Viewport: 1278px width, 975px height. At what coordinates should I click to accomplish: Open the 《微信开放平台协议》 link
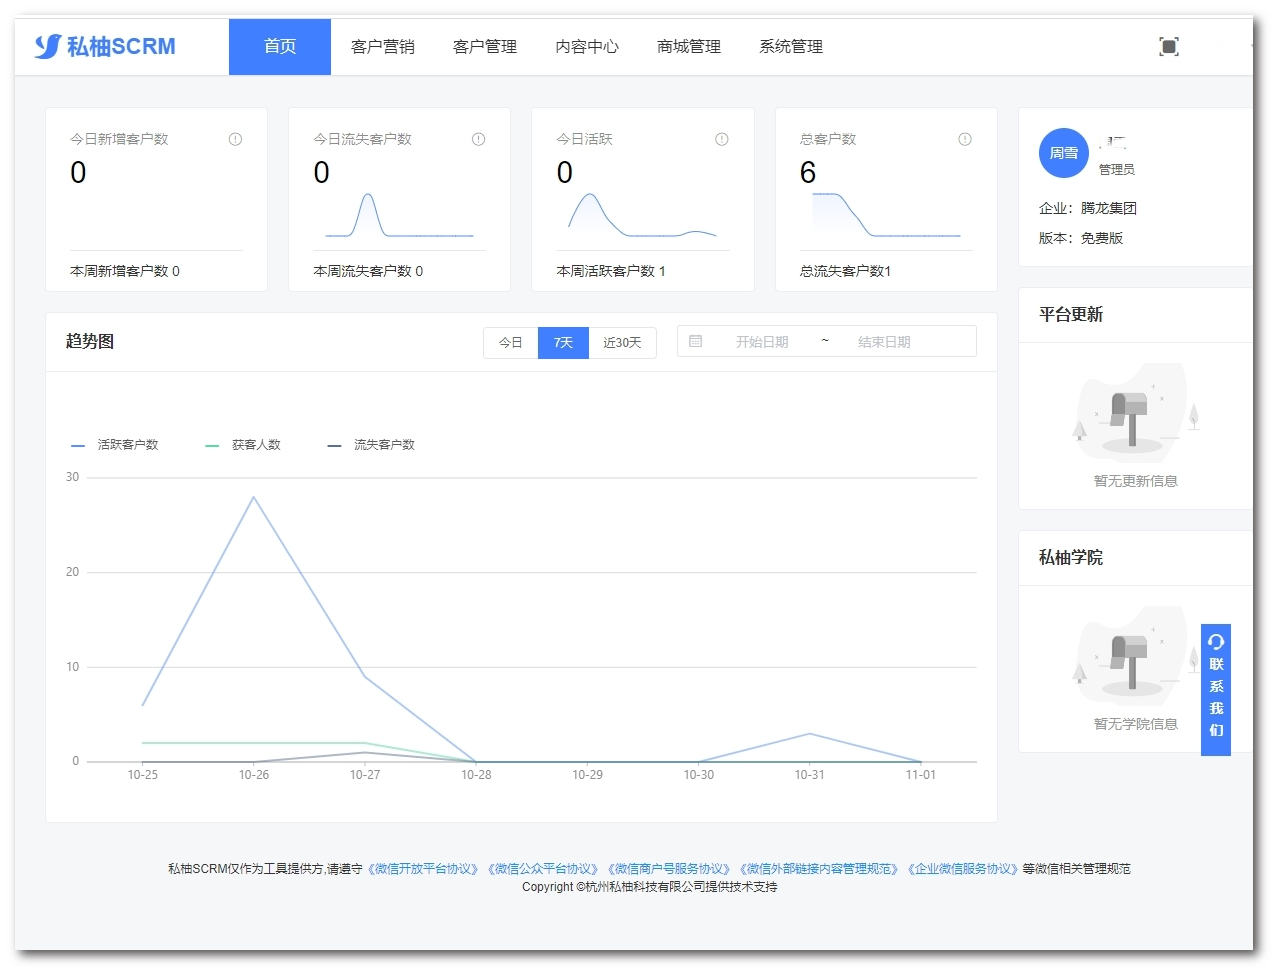423,869
